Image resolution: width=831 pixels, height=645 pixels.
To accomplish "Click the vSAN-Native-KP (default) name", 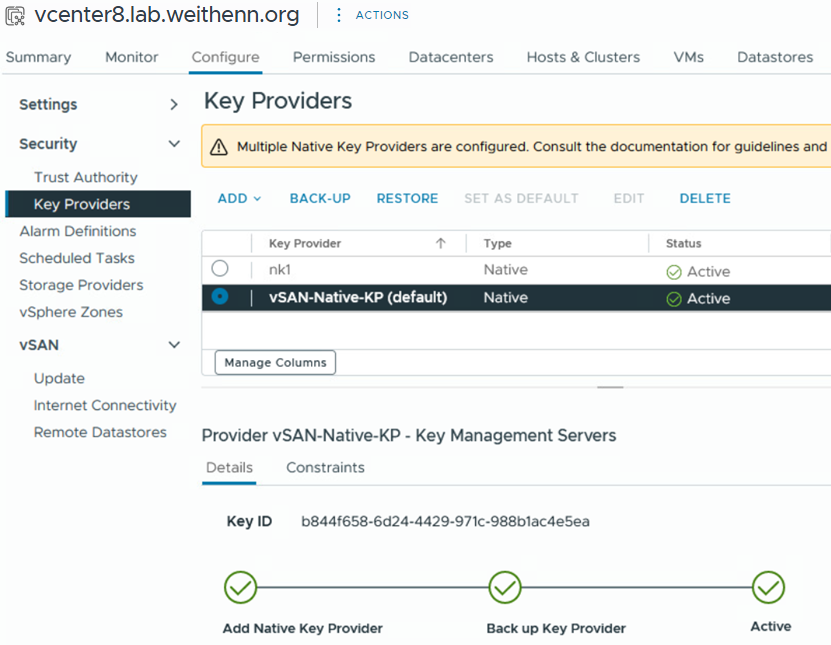I will [x=358, y=297].
